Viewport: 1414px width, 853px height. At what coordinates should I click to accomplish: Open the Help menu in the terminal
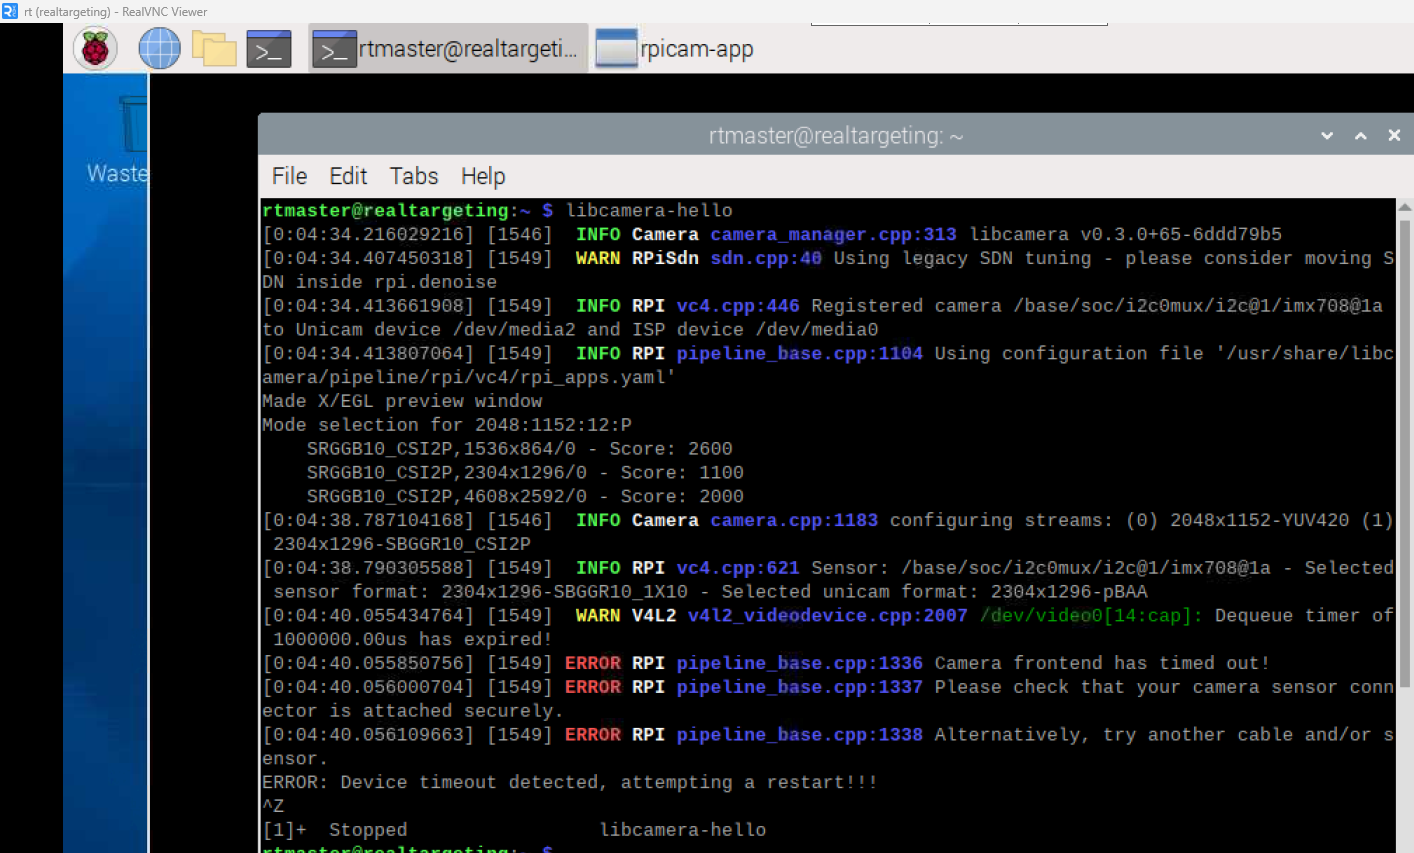click(x=482, y=177)
